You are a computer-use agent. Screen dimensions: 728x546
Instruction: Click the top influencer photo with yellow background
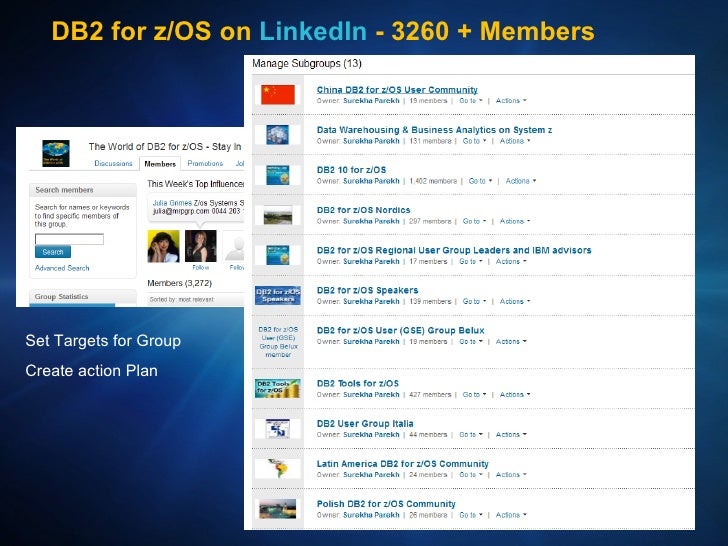(163, 246)
